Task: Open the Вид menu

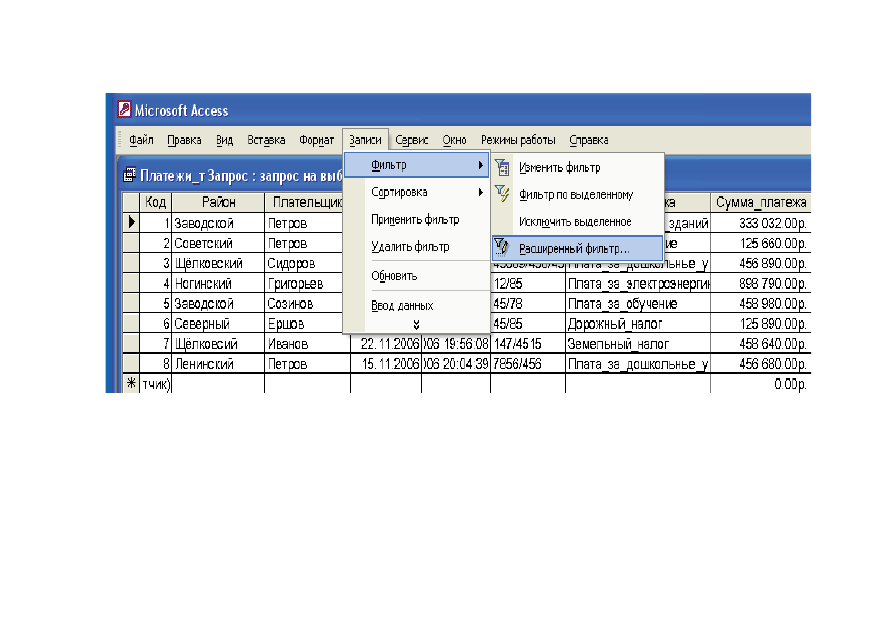Action: 224,140
